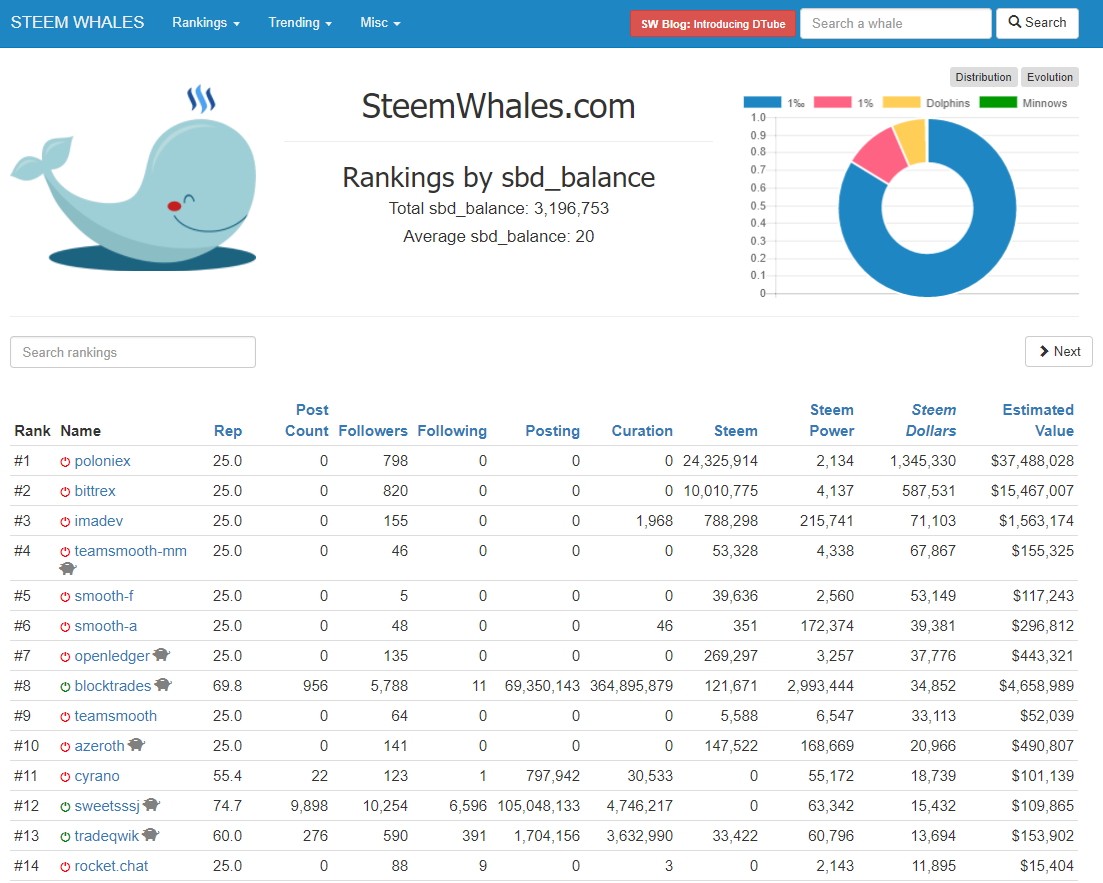Open the imadev account link

(x=98, y=521)
